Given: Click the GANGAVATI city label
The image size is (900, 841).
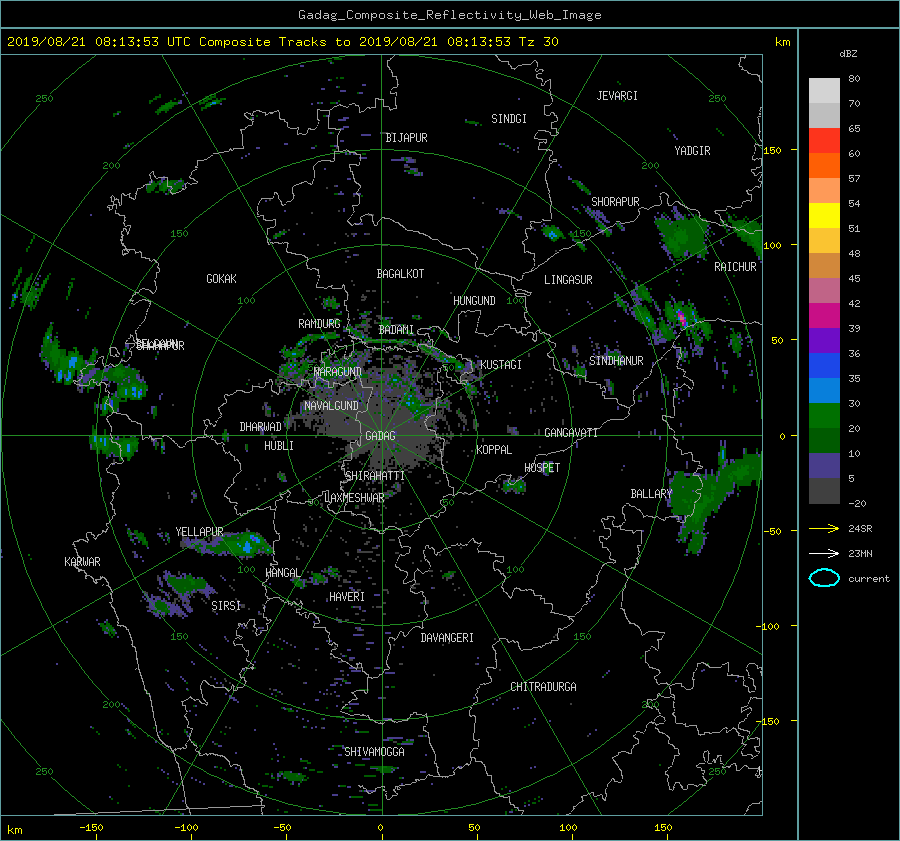Looking at the screenshot, I should click(571, 433).
